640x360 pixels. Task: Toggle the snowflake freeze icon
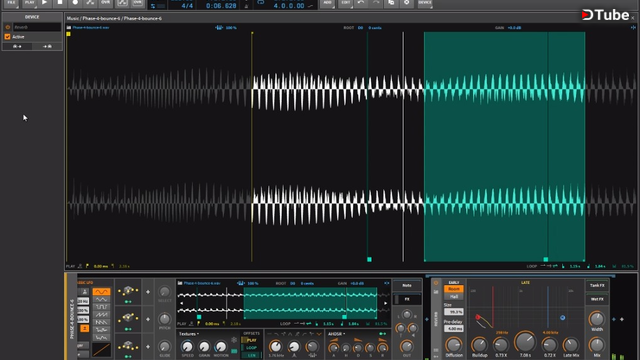(x=234, y=340)
